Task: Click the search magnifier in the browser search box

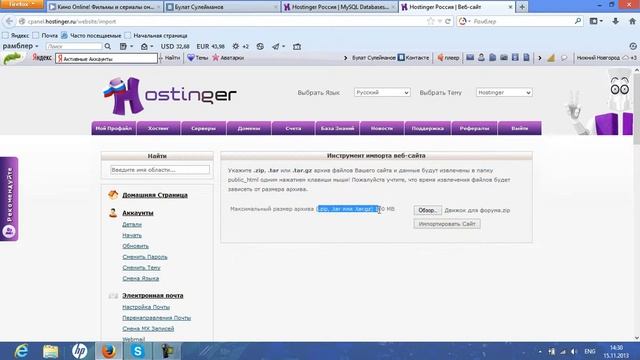Action: click(x=578, y=21)
